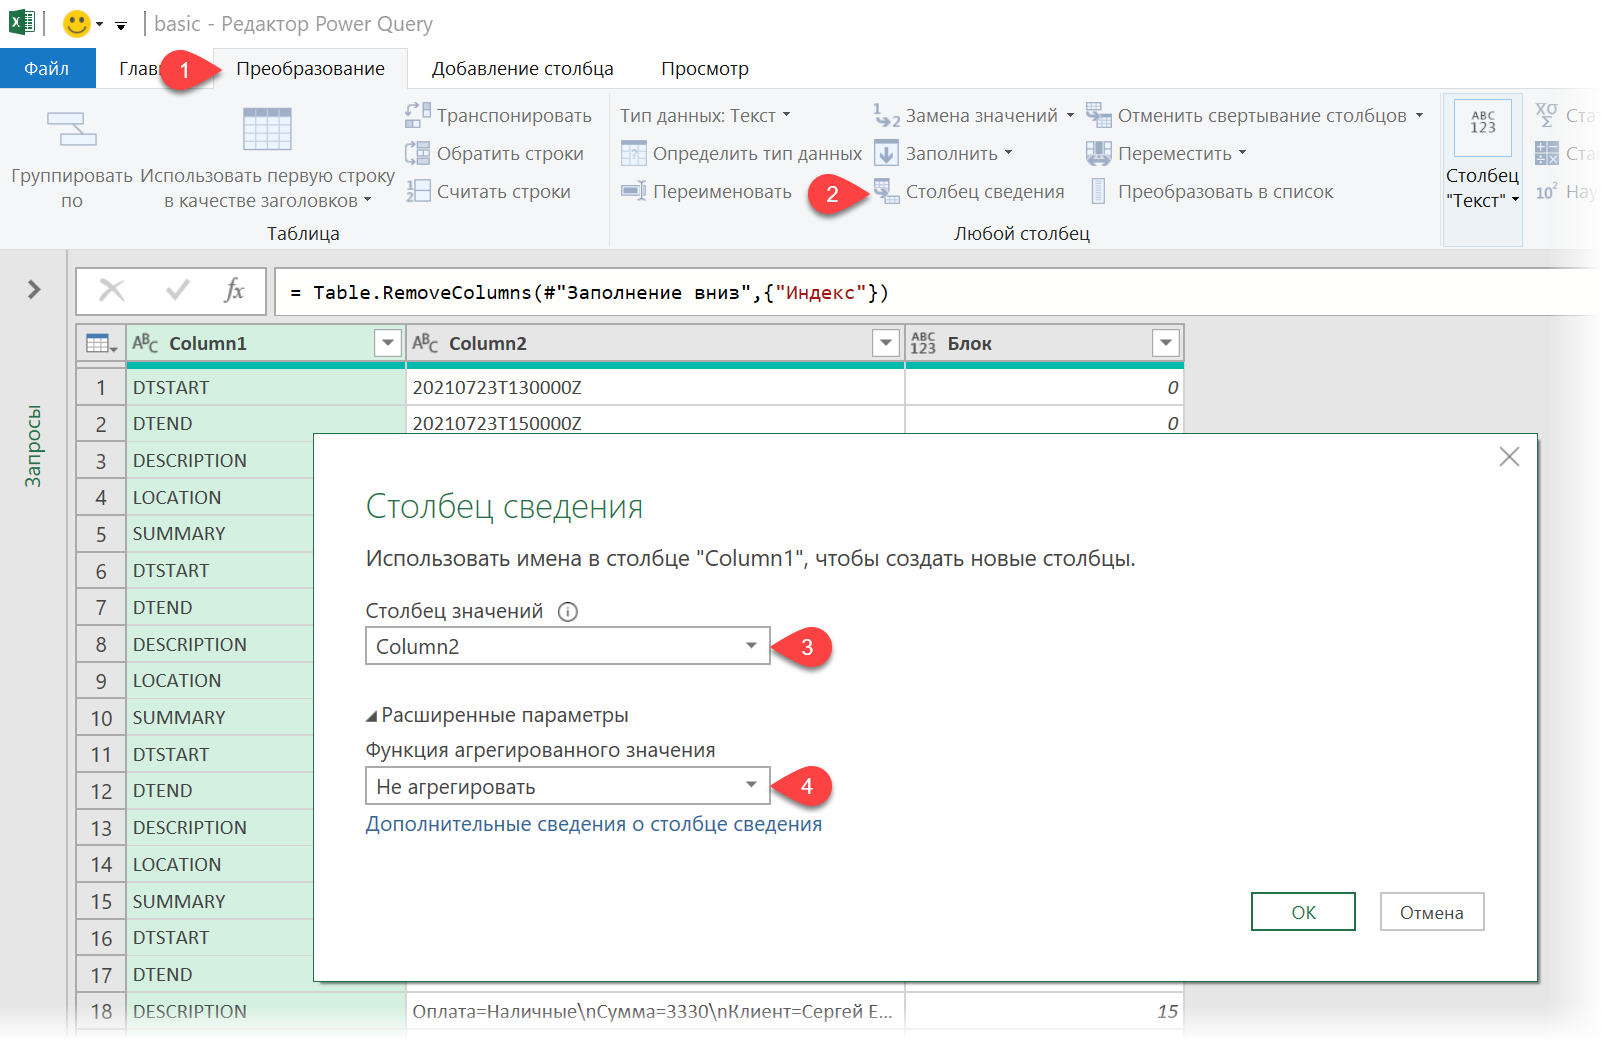Click inside the formula bar text
The width and height of the screenshot is (1602, 1040).
point(590,292)
